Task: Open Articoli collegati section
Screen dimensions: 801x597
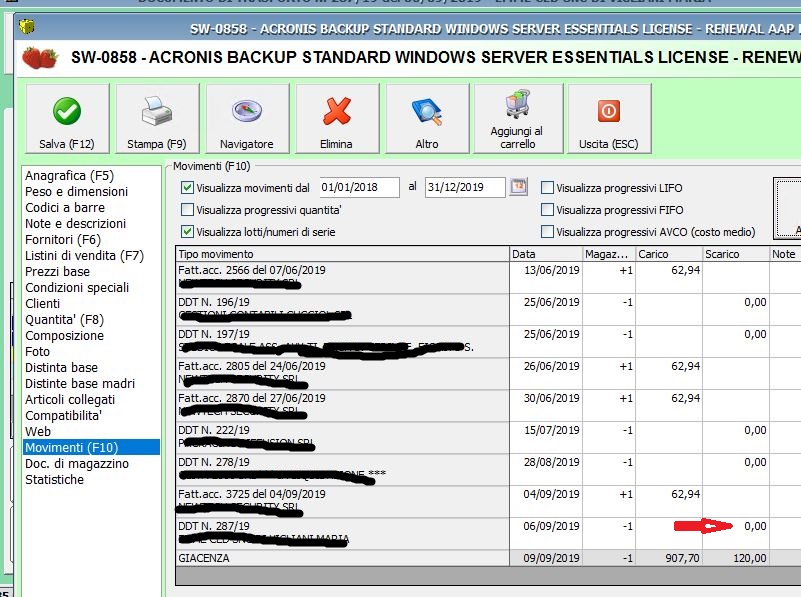Action: click(70, 399)
